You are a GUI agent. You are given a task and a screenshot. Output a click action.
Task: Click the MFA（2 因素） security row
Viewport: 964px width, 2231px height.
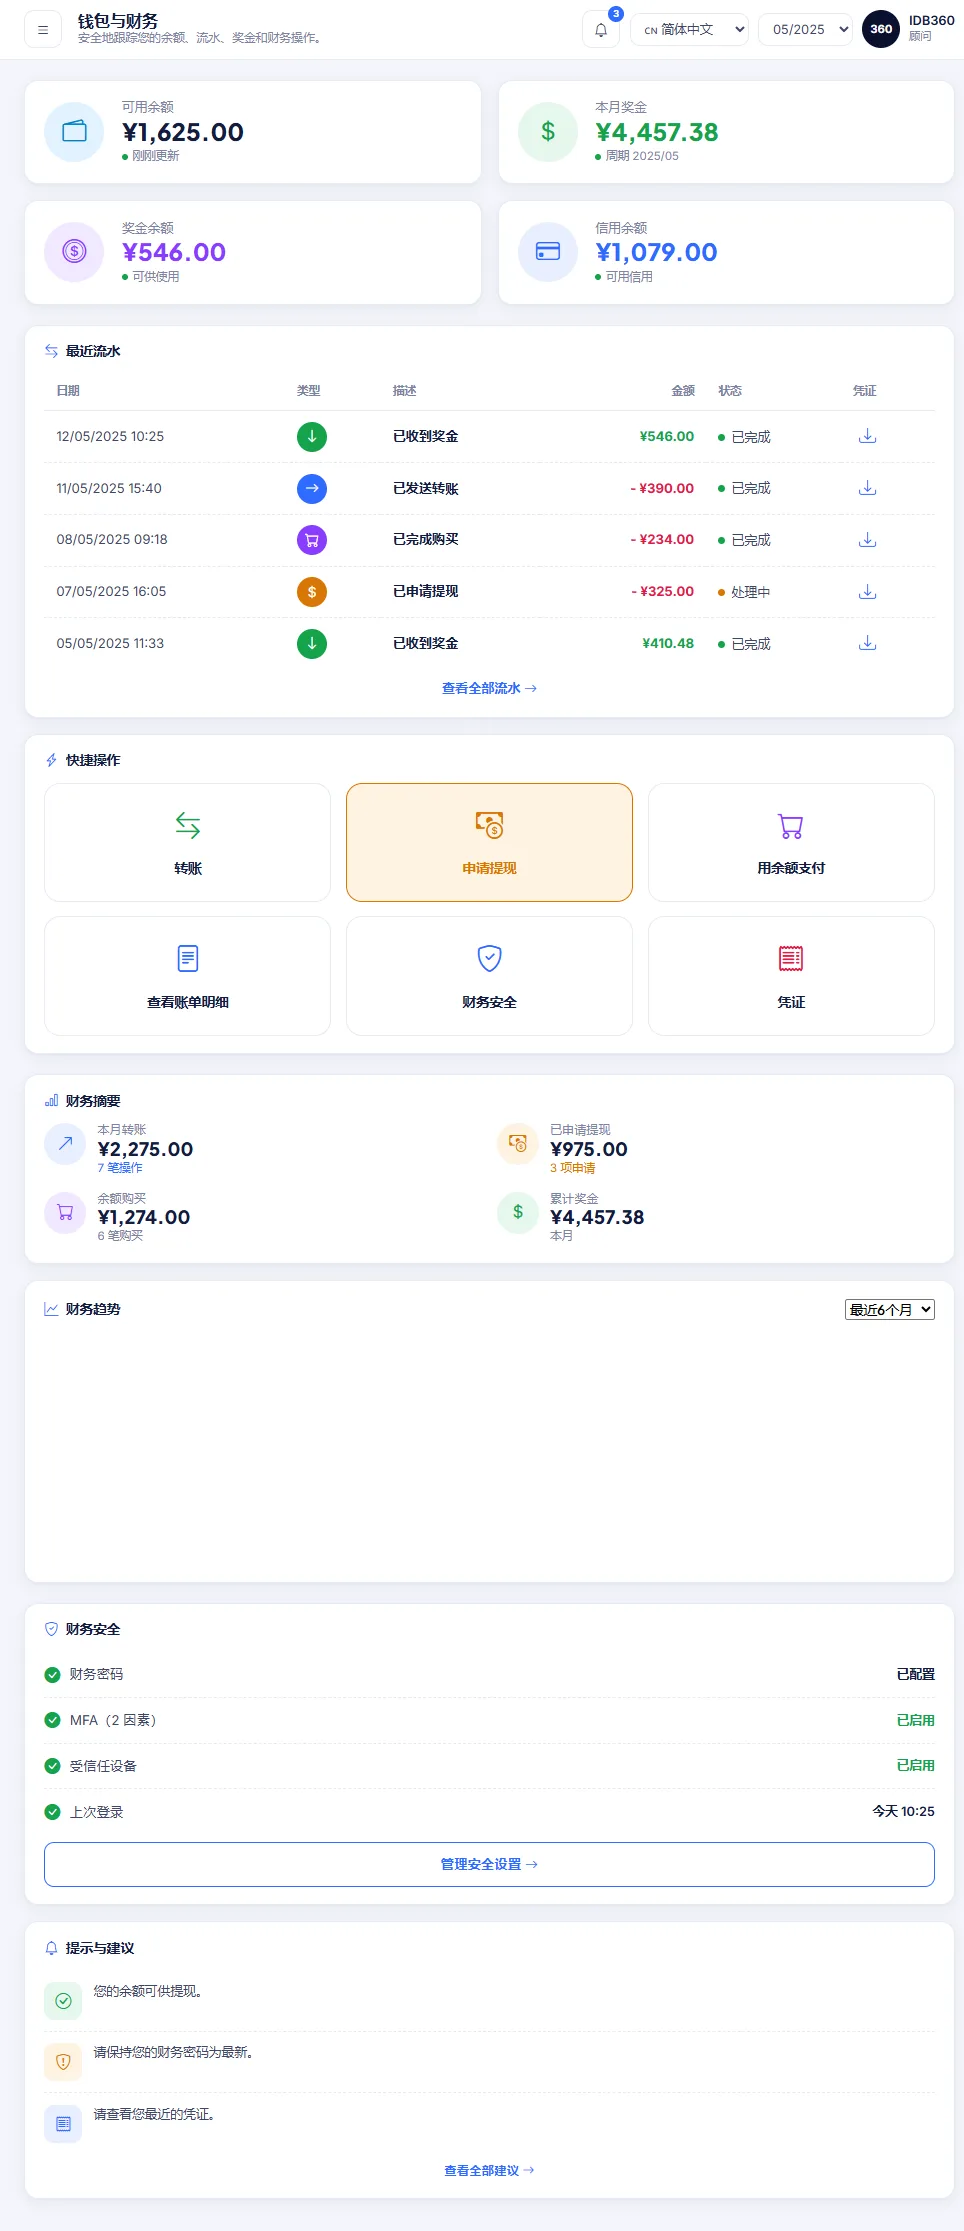pos(489,1720)
